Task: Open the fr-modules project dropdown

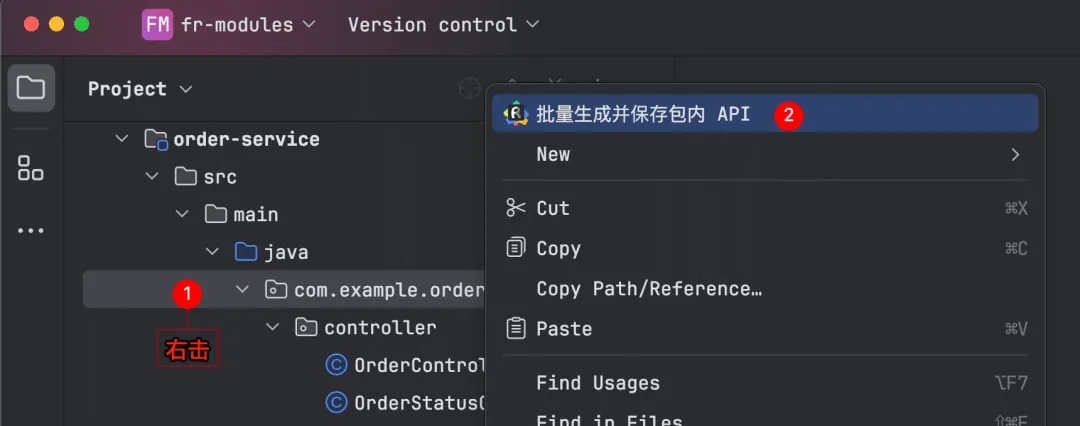Action: tap(248, 25)
